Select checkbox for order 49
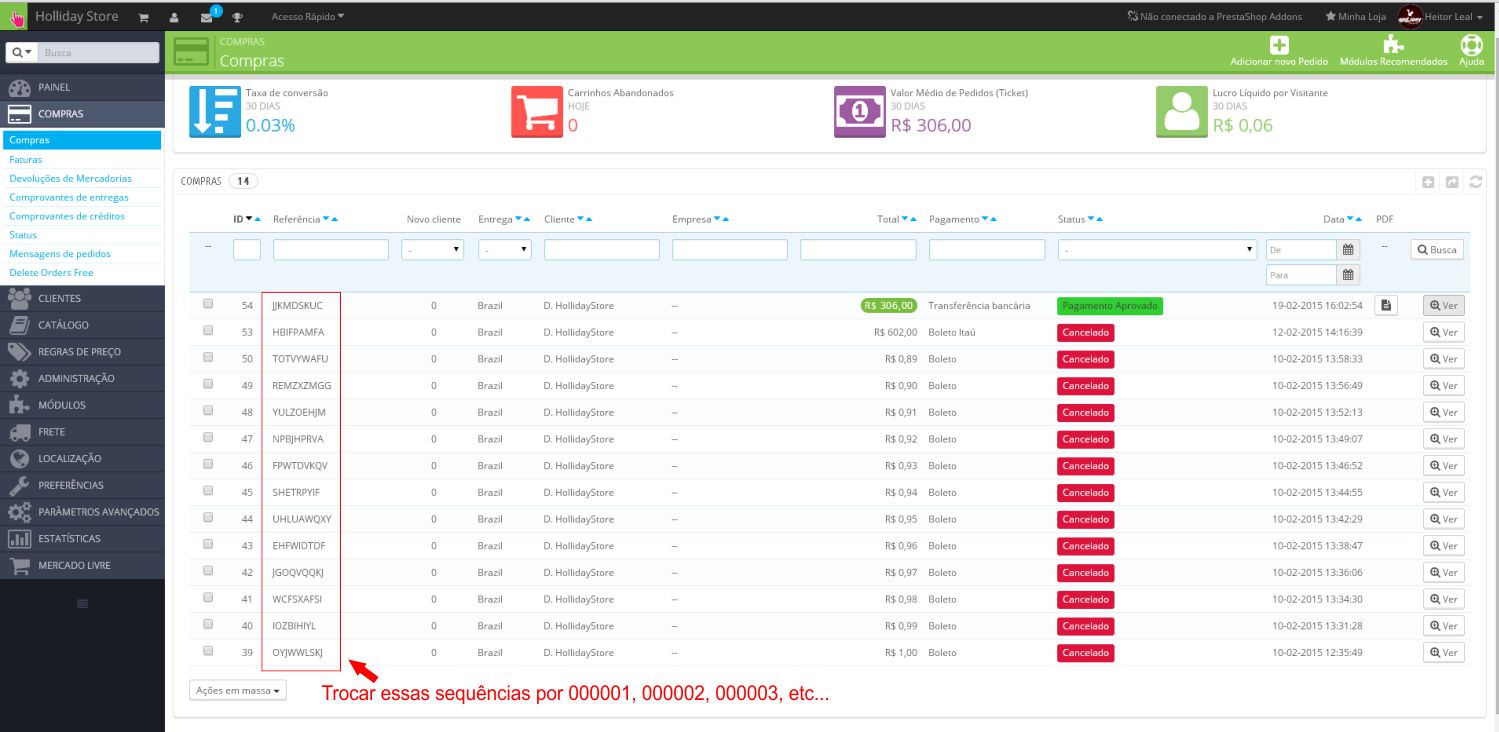 (x=208, y=384)
